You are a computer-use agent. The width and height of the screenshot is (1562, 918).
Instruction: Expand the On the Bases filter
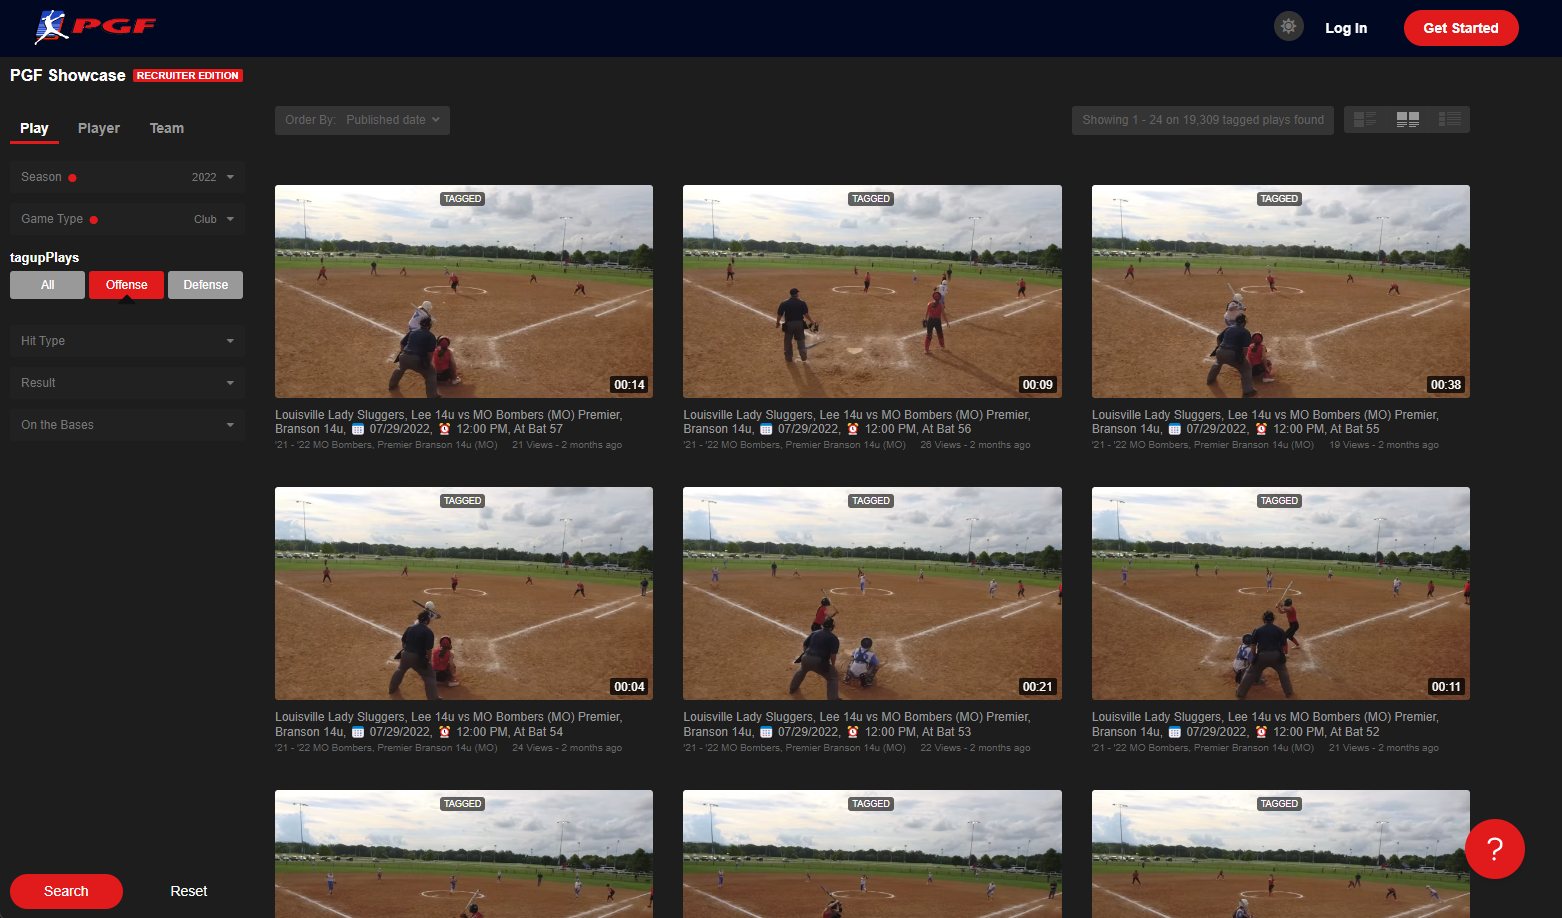coord(126,424)
